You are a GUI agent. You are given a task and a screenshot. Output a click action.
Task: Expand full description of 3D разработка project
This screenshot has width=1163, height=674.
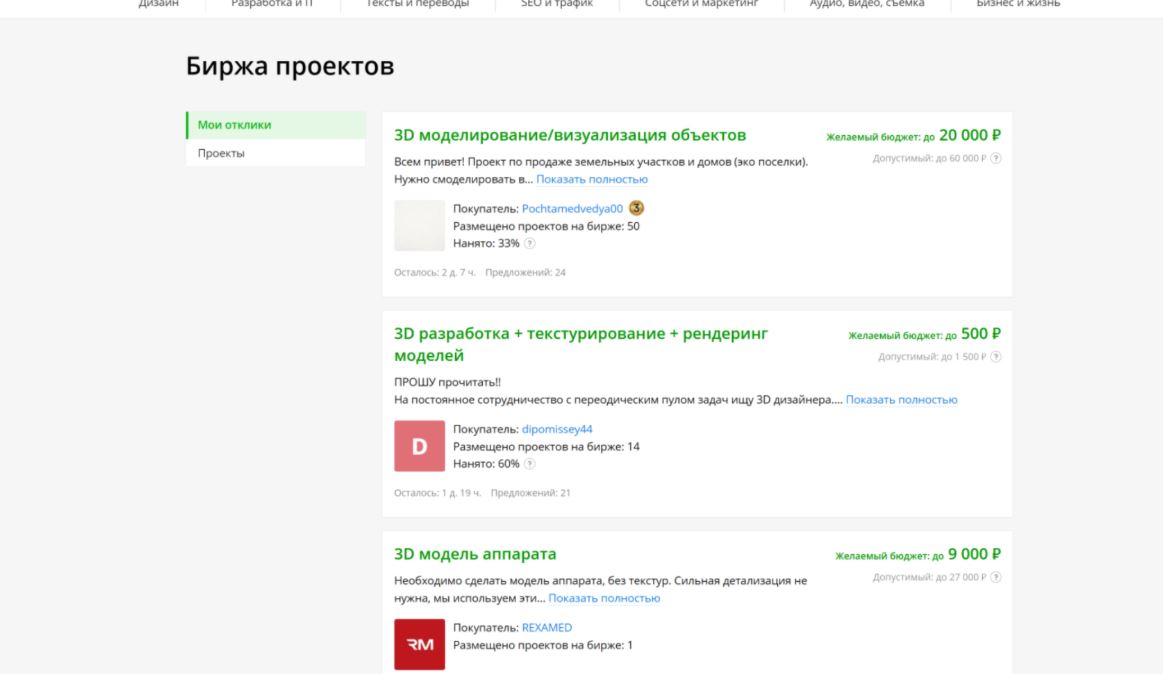[901, 400]
